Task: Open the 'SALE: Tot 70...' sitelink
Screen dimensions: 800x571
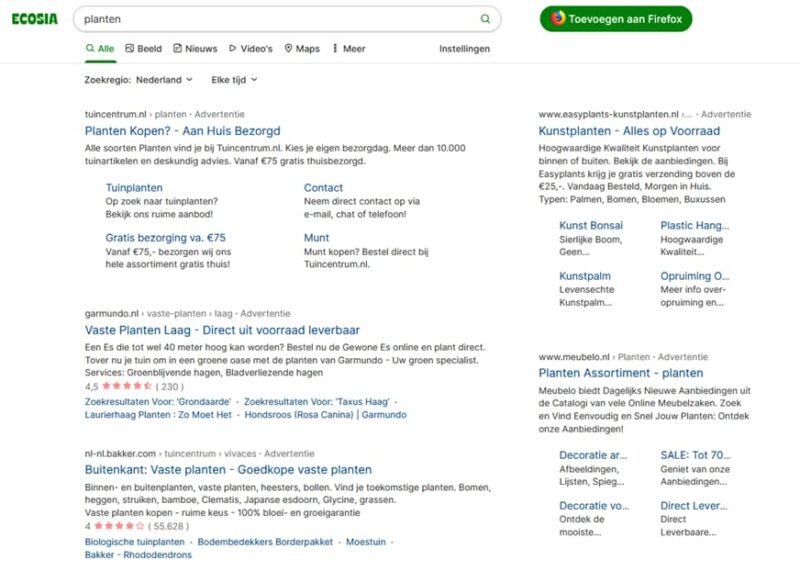Action: (695, 455)
